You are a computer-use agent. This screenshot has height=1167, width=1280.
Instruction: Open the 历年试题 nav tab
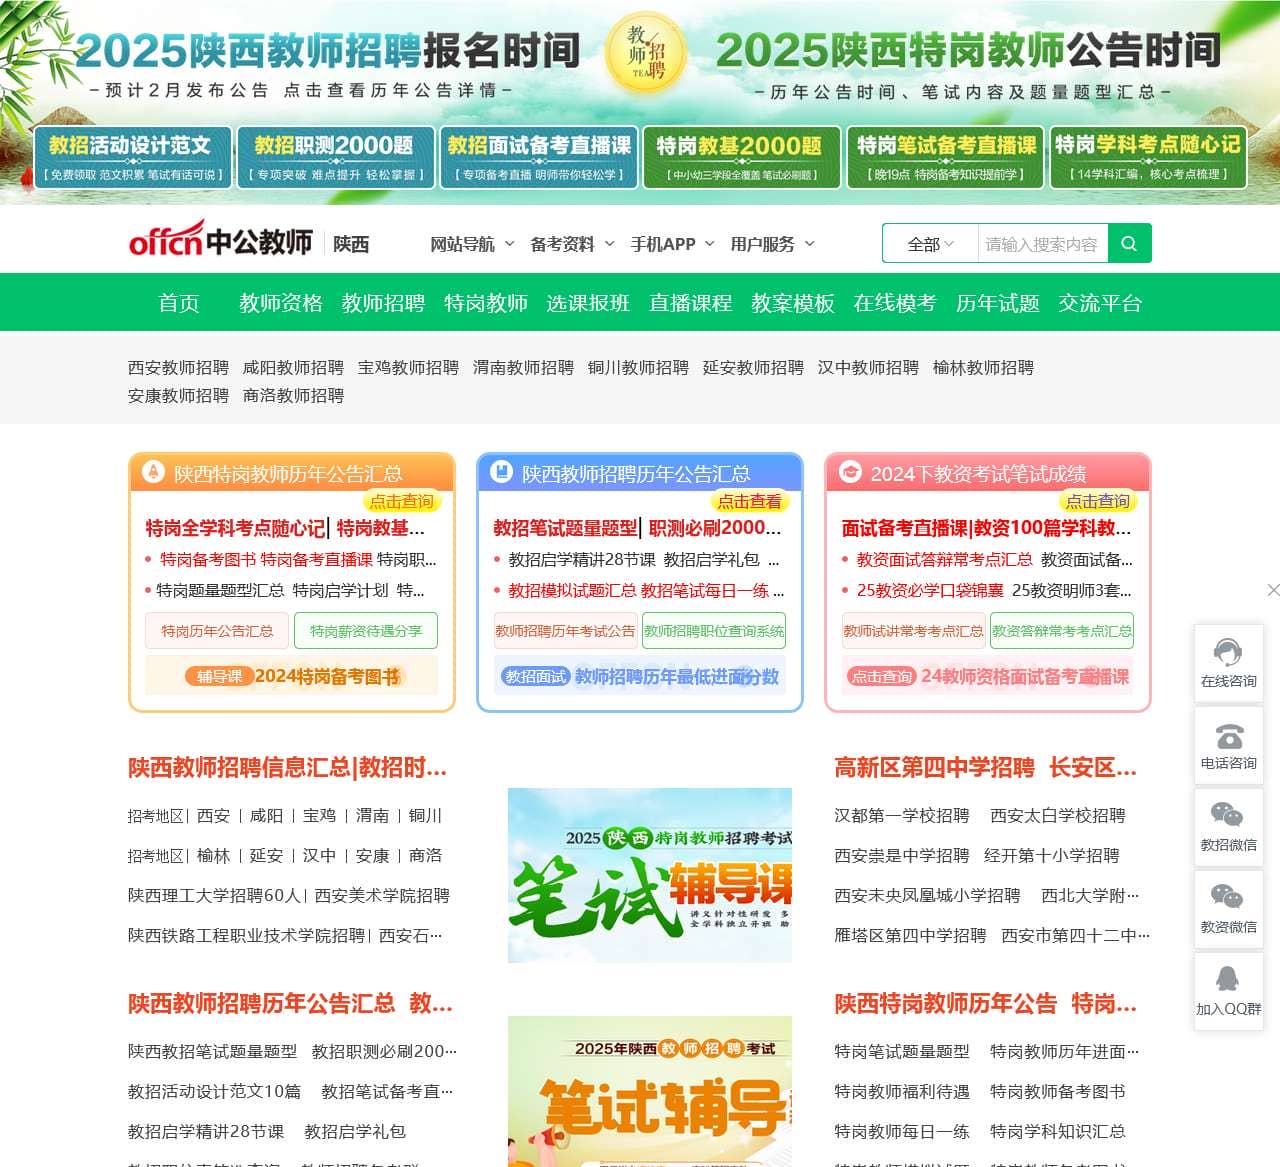[x=998, y=303]
